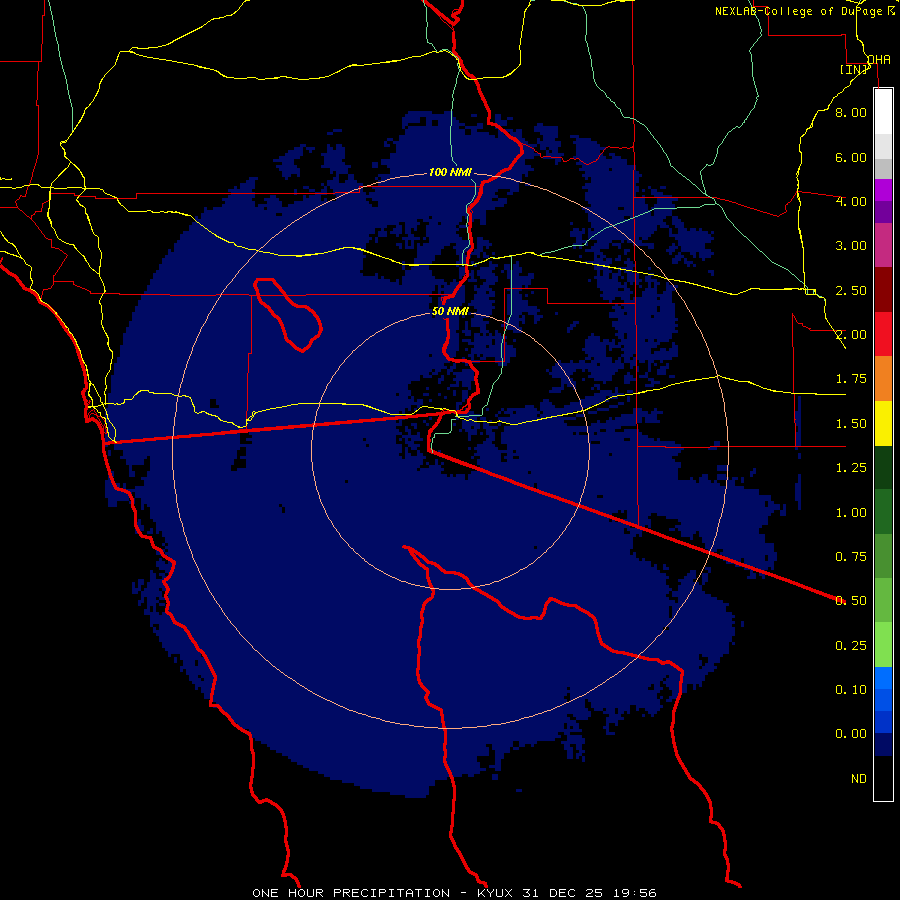Click the magenta swatch above the 4.00 label
The width and height of the screenshot is (900, 900).
point(883,190)
